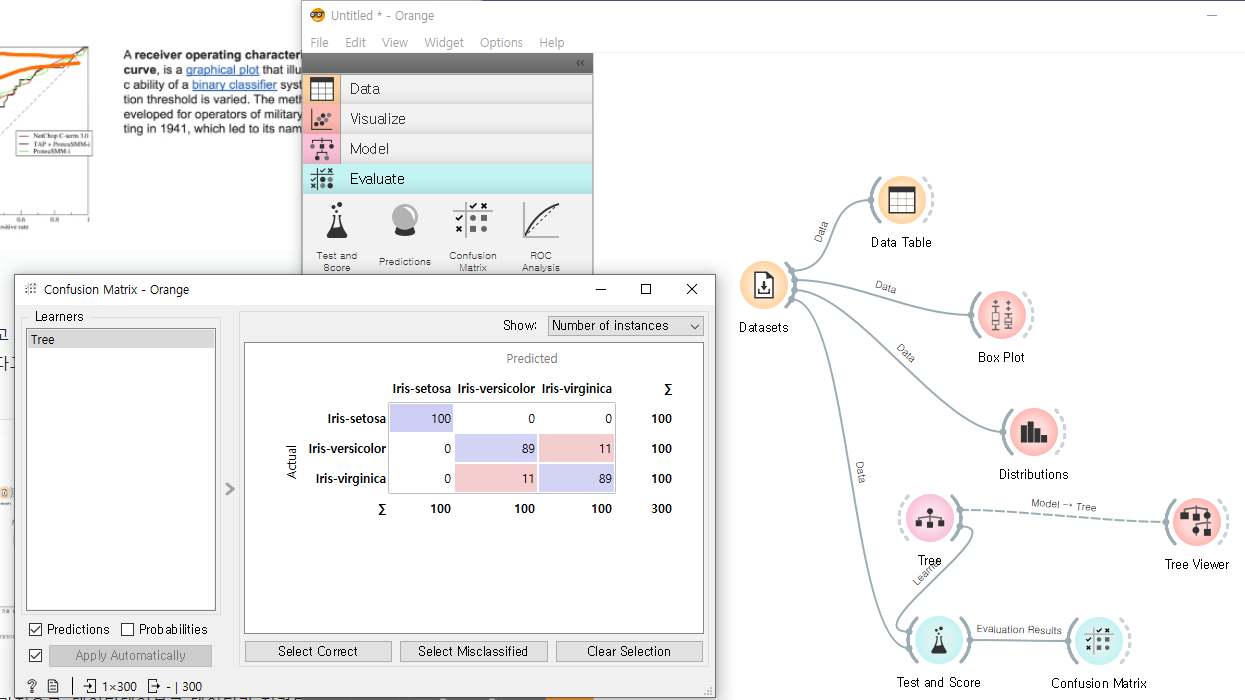The height and width of the screenshot is (700, 1245).
Task: Select the Tree learner in Learners list
Action: point(120,340)
